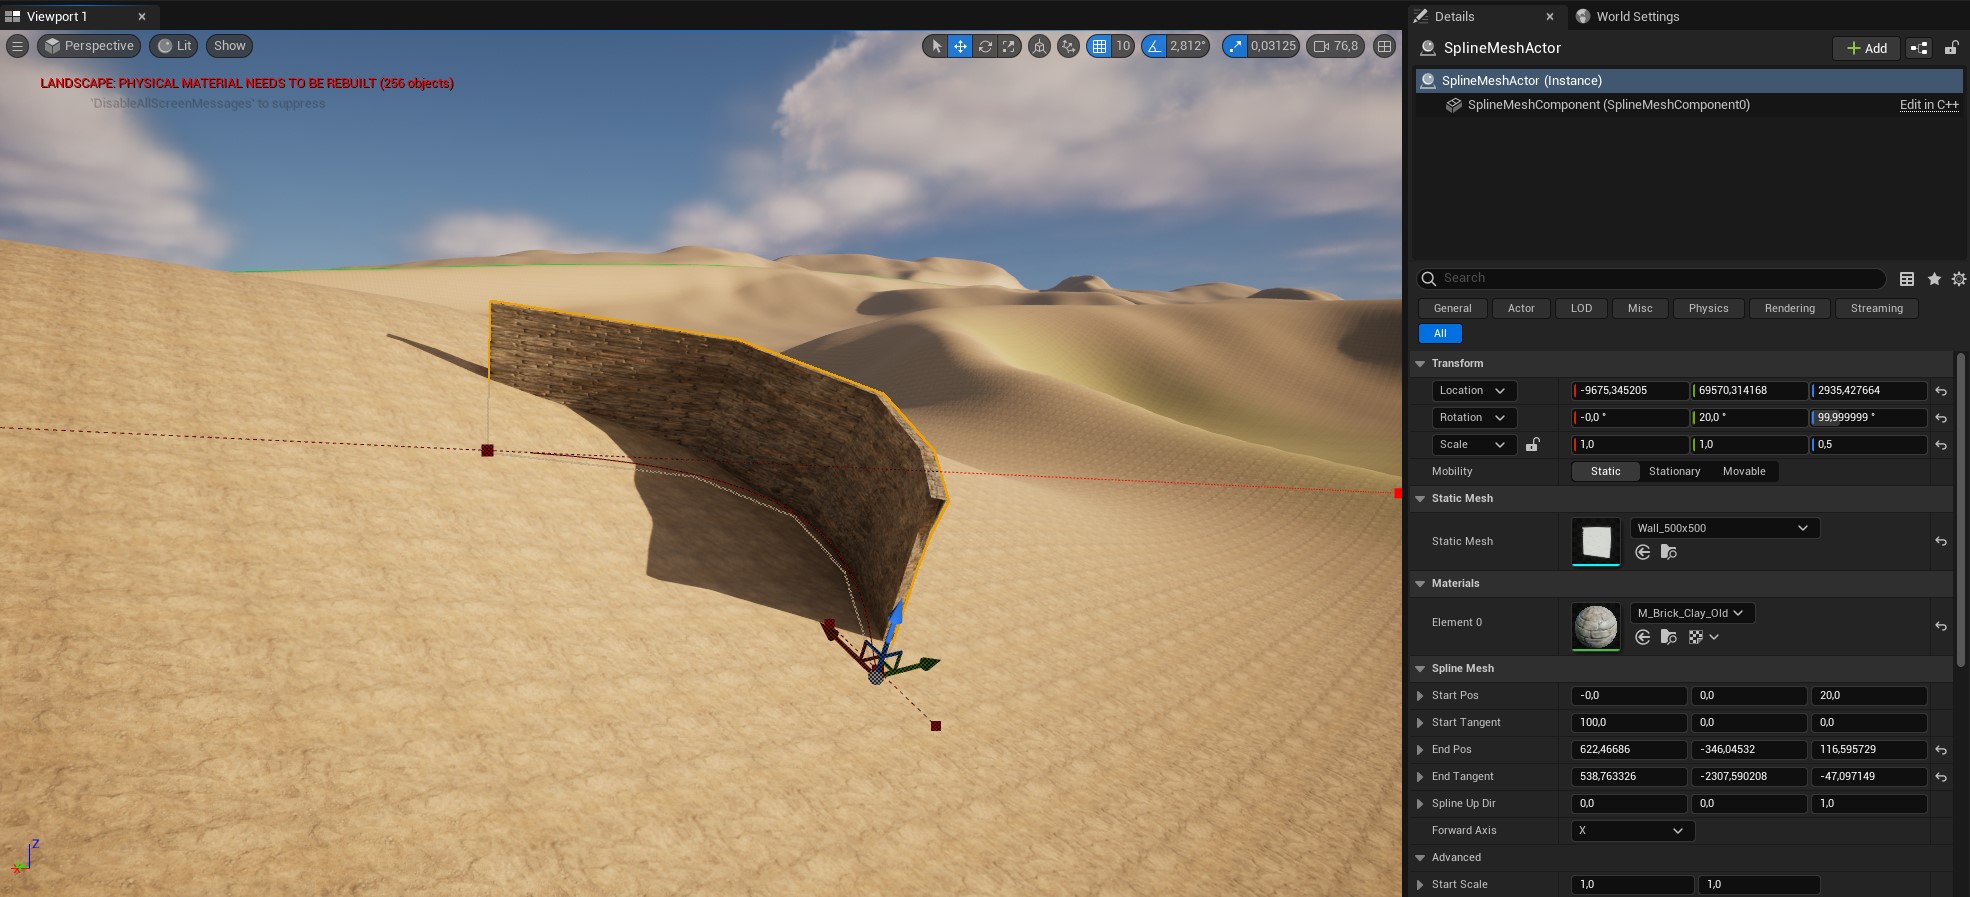
Task: Toggle grid snapping in the viewport
Action: tap(1099, 46)
